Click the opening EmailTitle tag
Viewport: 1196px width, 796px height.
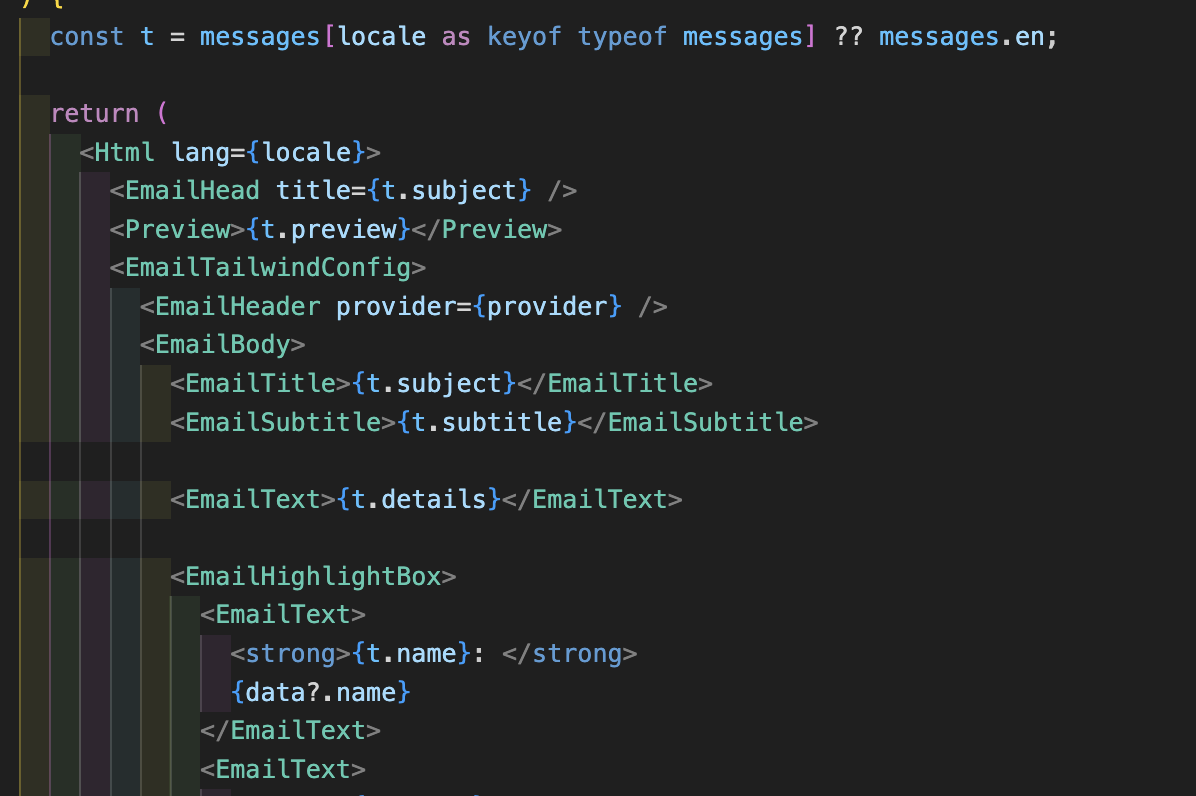[x=260, y=383]
